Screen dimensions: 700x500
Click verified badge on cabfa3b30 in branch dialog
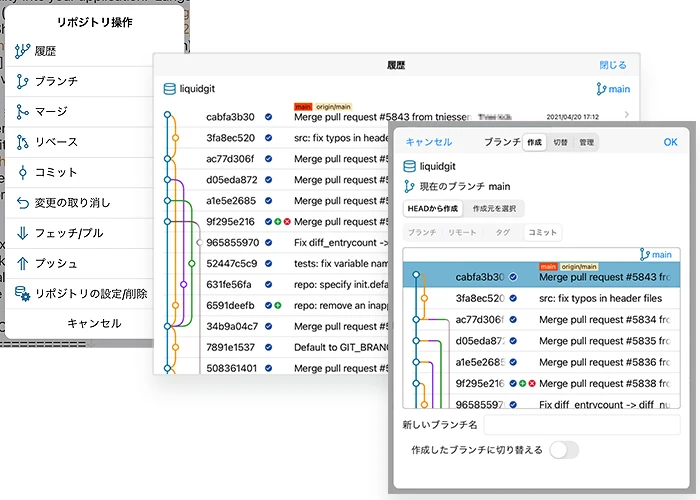[x=513, y=277]
